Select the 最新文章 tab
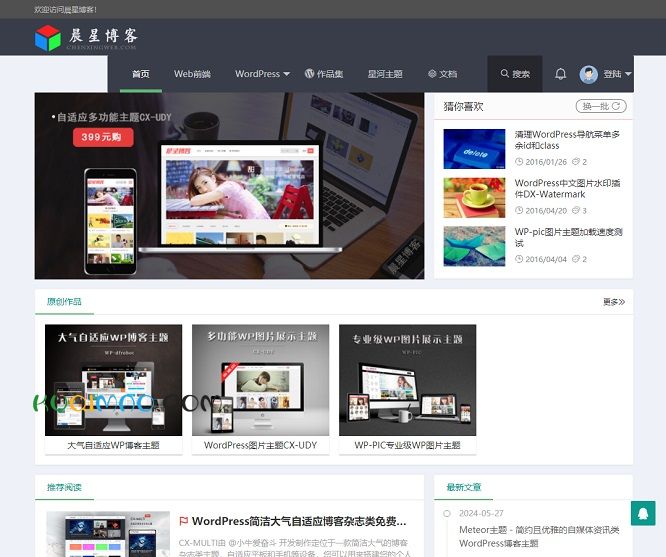Viewport: 666px width, 557px height. coord(463,487)
